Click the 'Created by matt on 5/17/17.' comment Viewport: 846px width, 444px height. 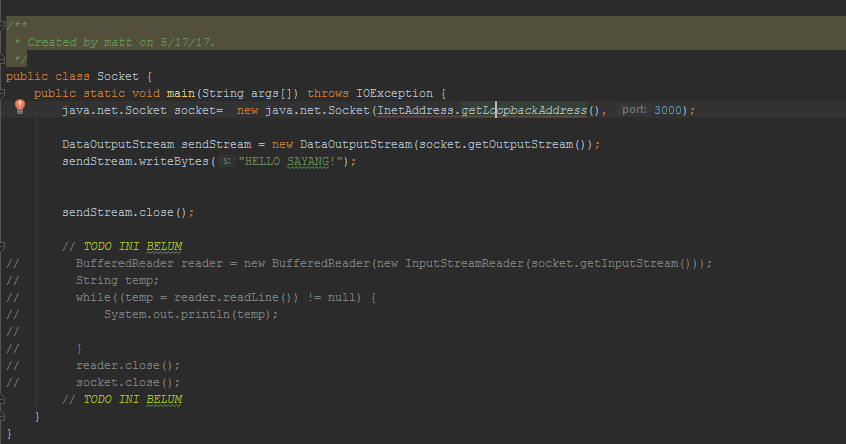tap(121, 42)
